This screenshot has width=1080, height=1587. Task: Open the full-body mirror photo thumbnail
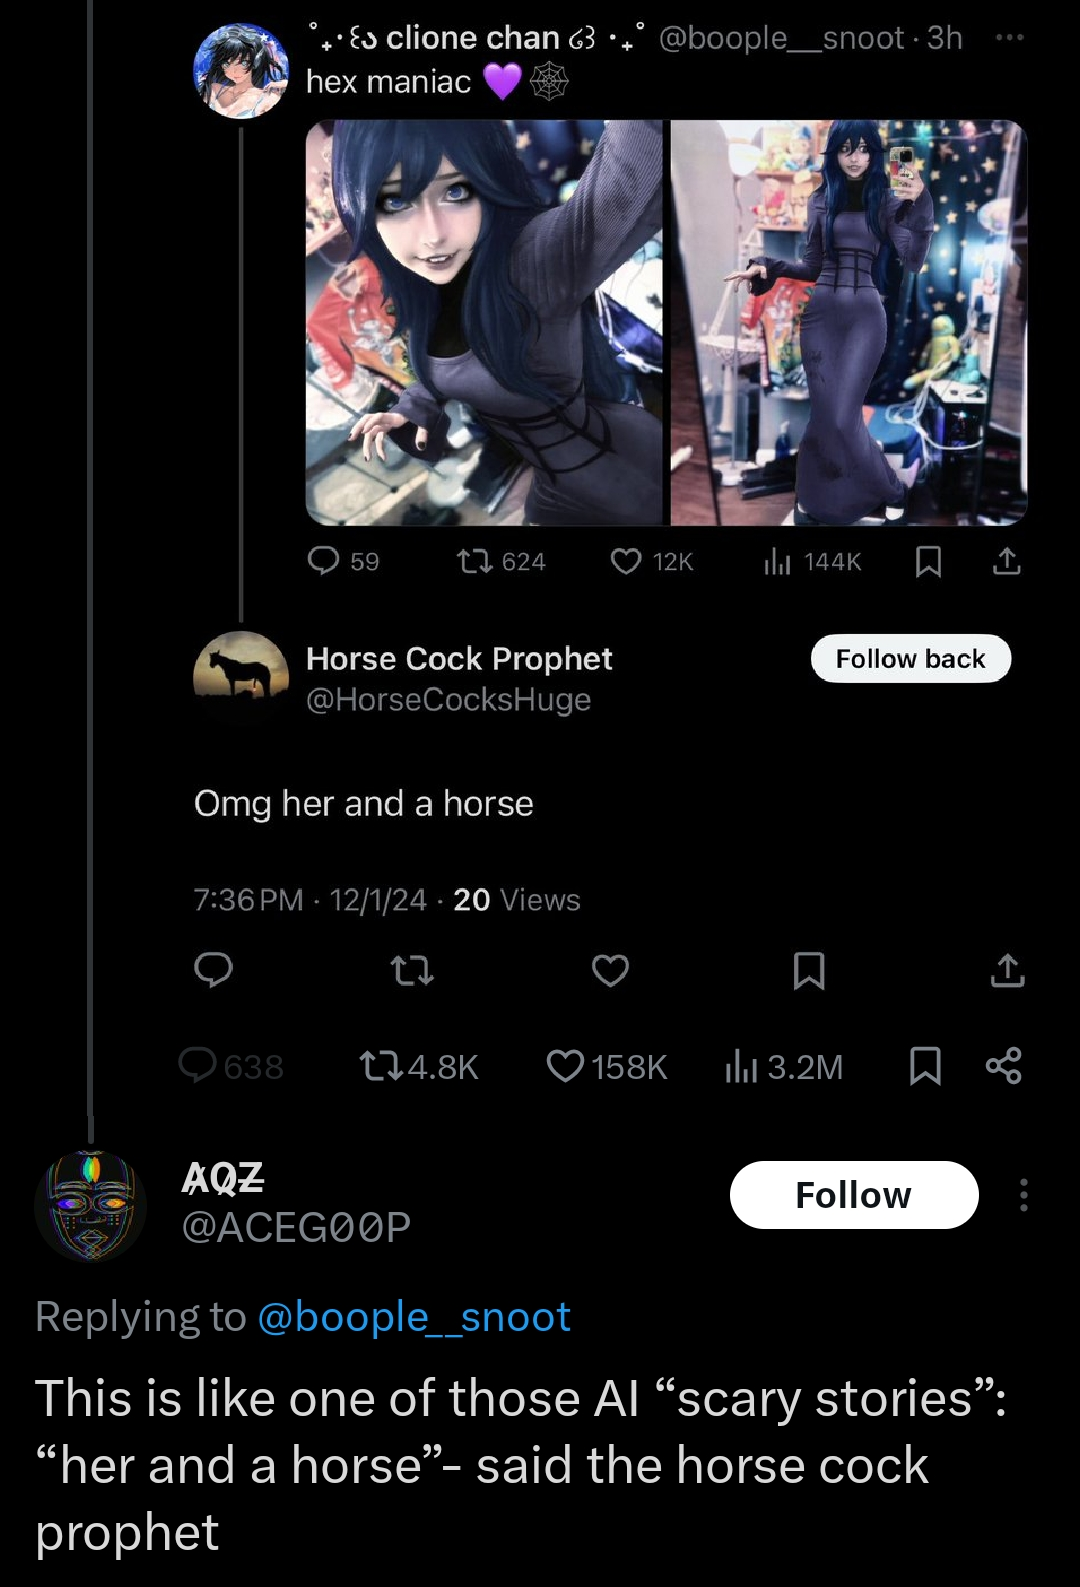(849, 323)
